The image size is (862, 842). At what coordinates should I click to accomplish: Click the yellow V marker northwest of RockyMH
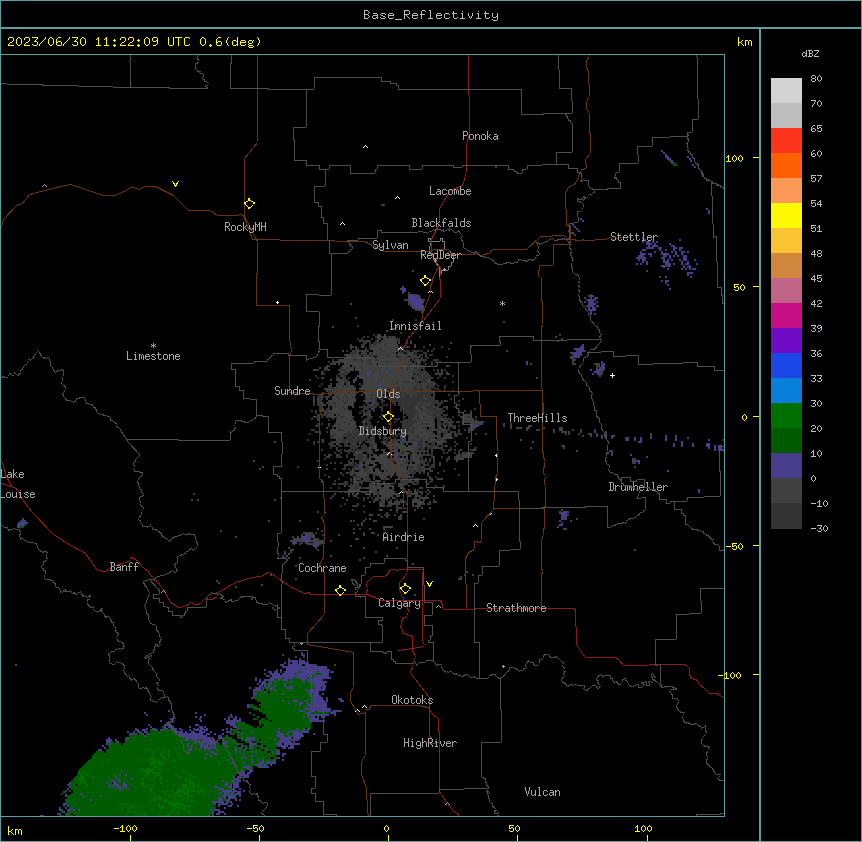click(x=175, y=184)
